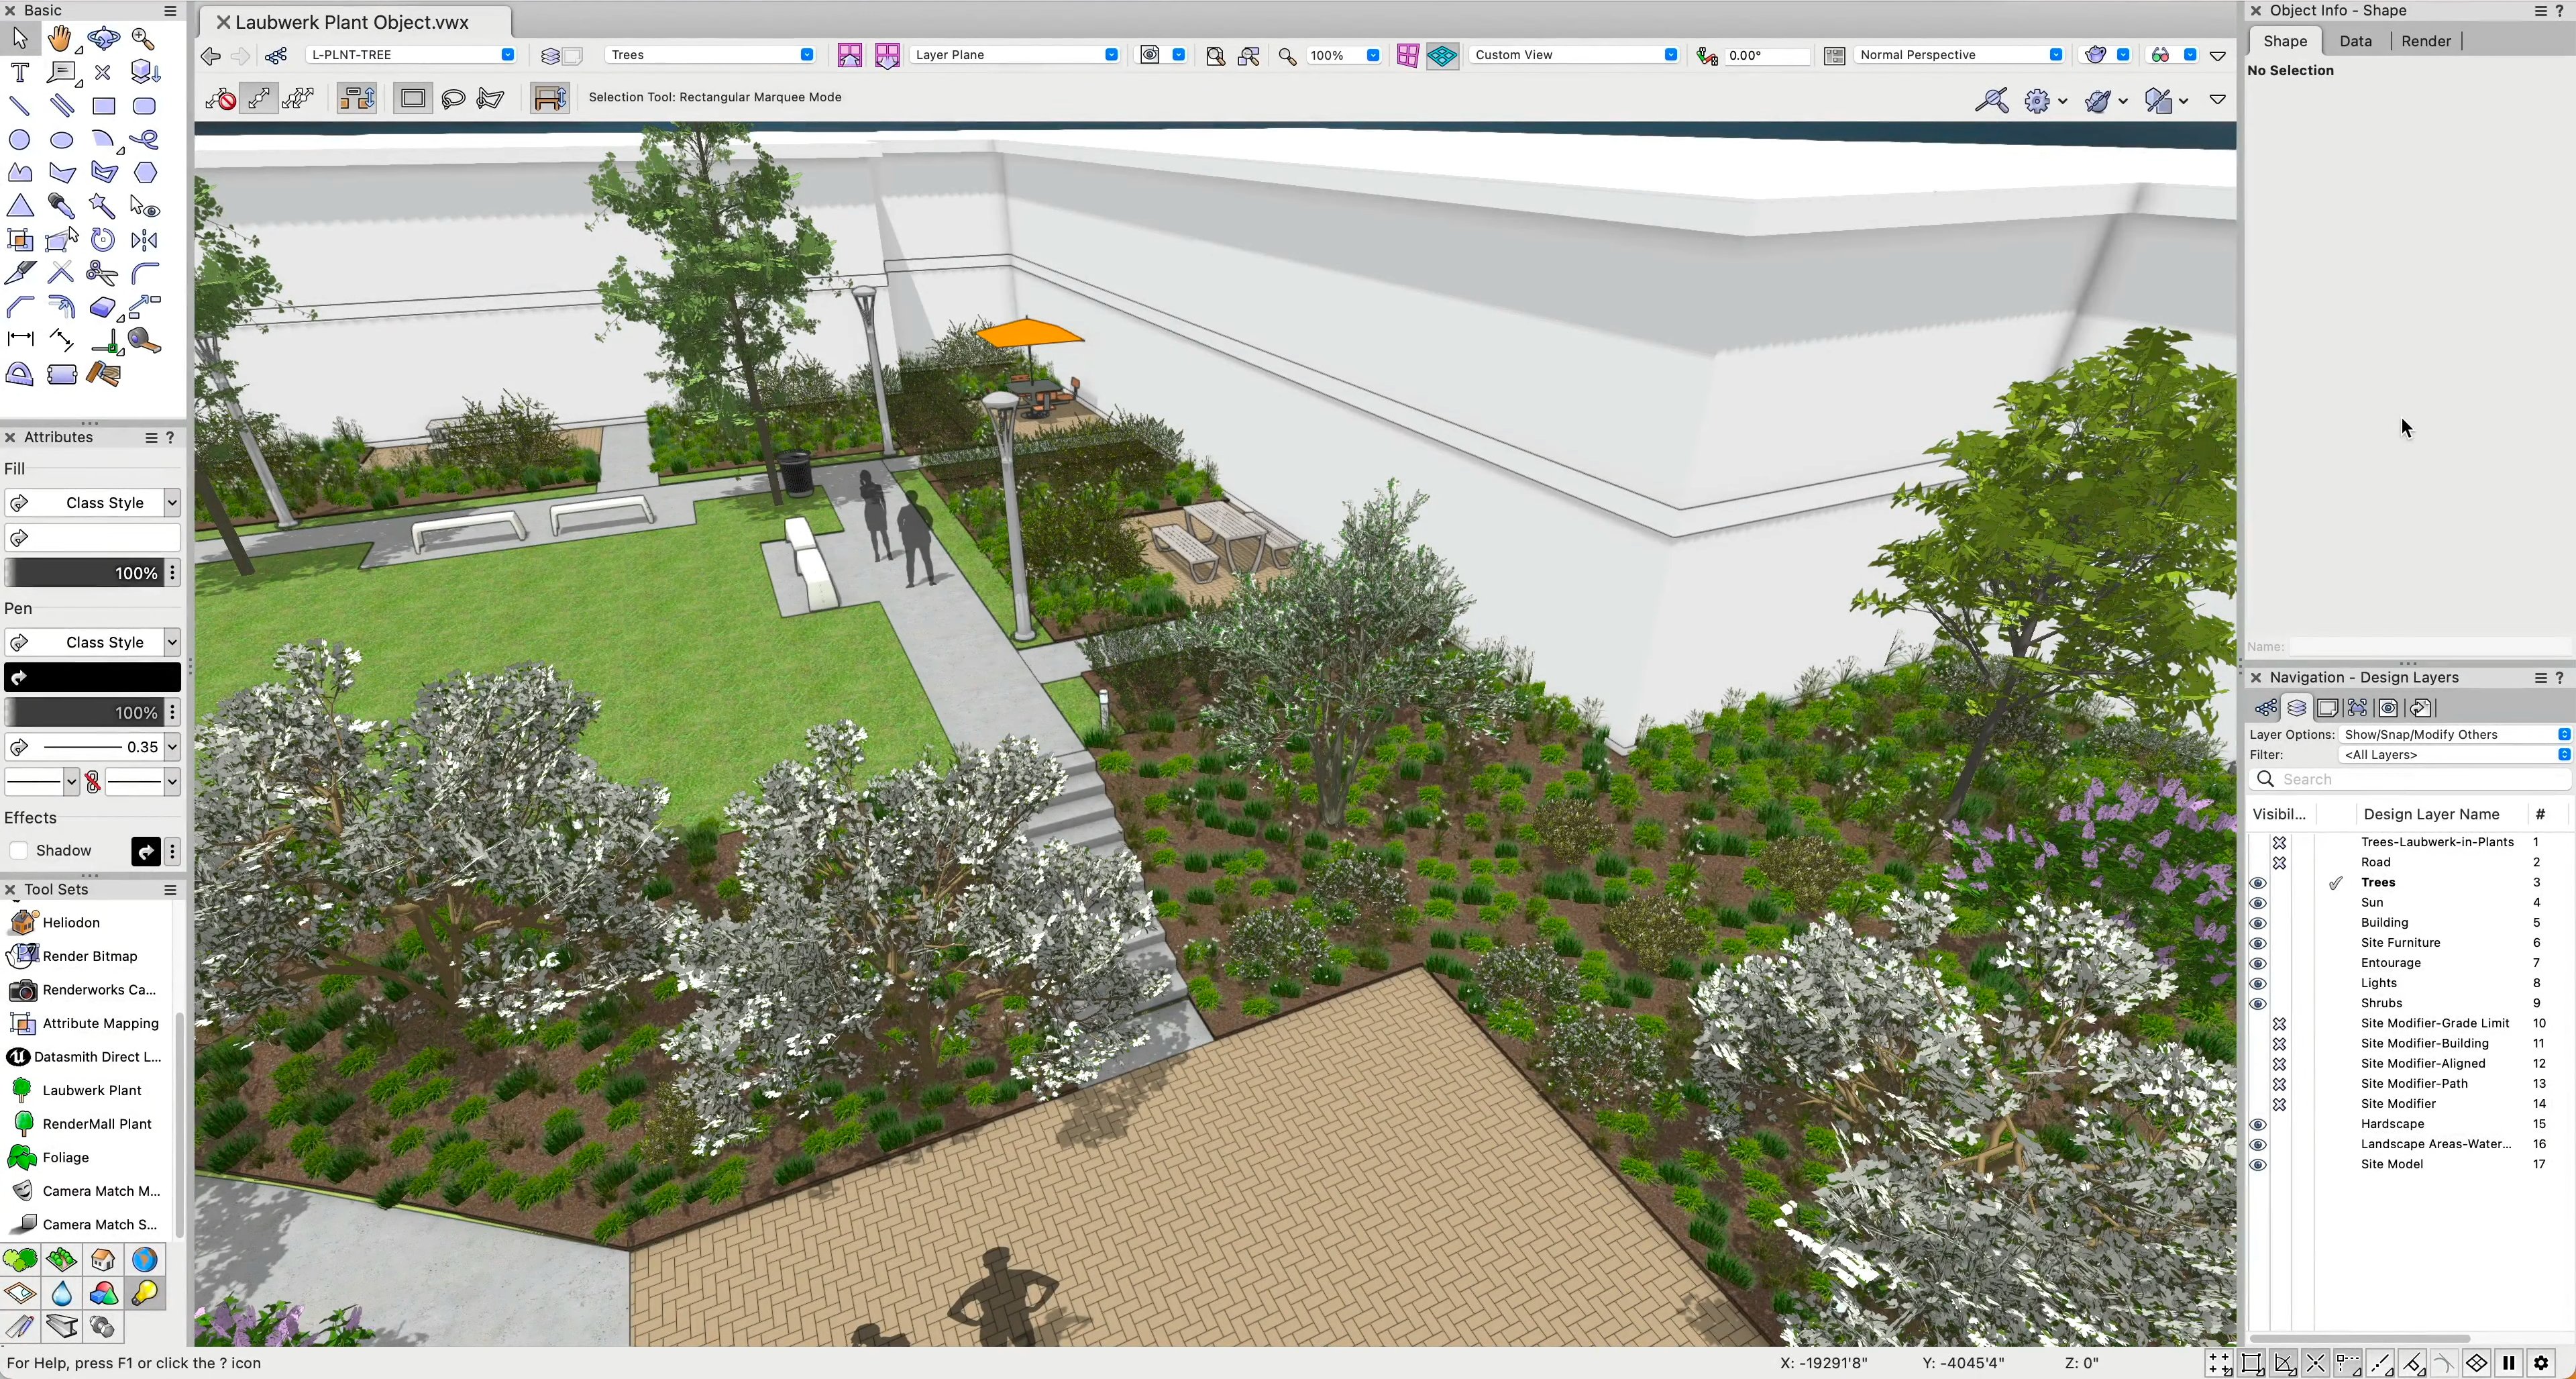Enable the Shadow checkbox
The height and width of the screenshot is (1379, 2576).
19,851
